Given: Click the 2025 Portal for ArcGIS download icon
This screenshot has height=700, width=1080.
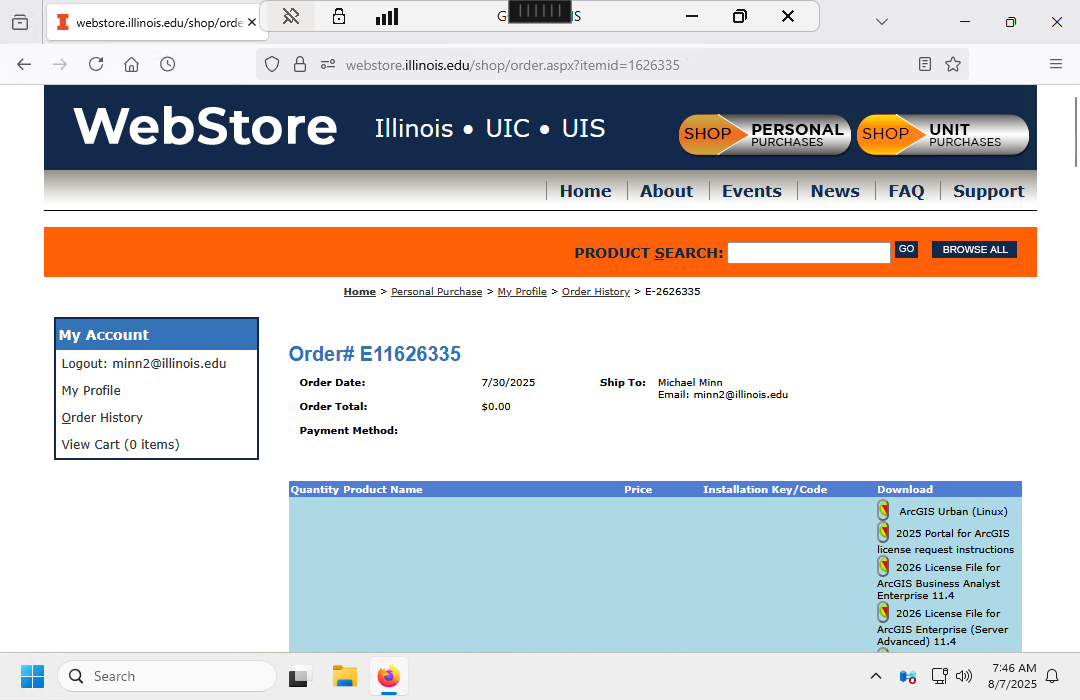Looking at the screenshot, I should click(x=884, y=532).
